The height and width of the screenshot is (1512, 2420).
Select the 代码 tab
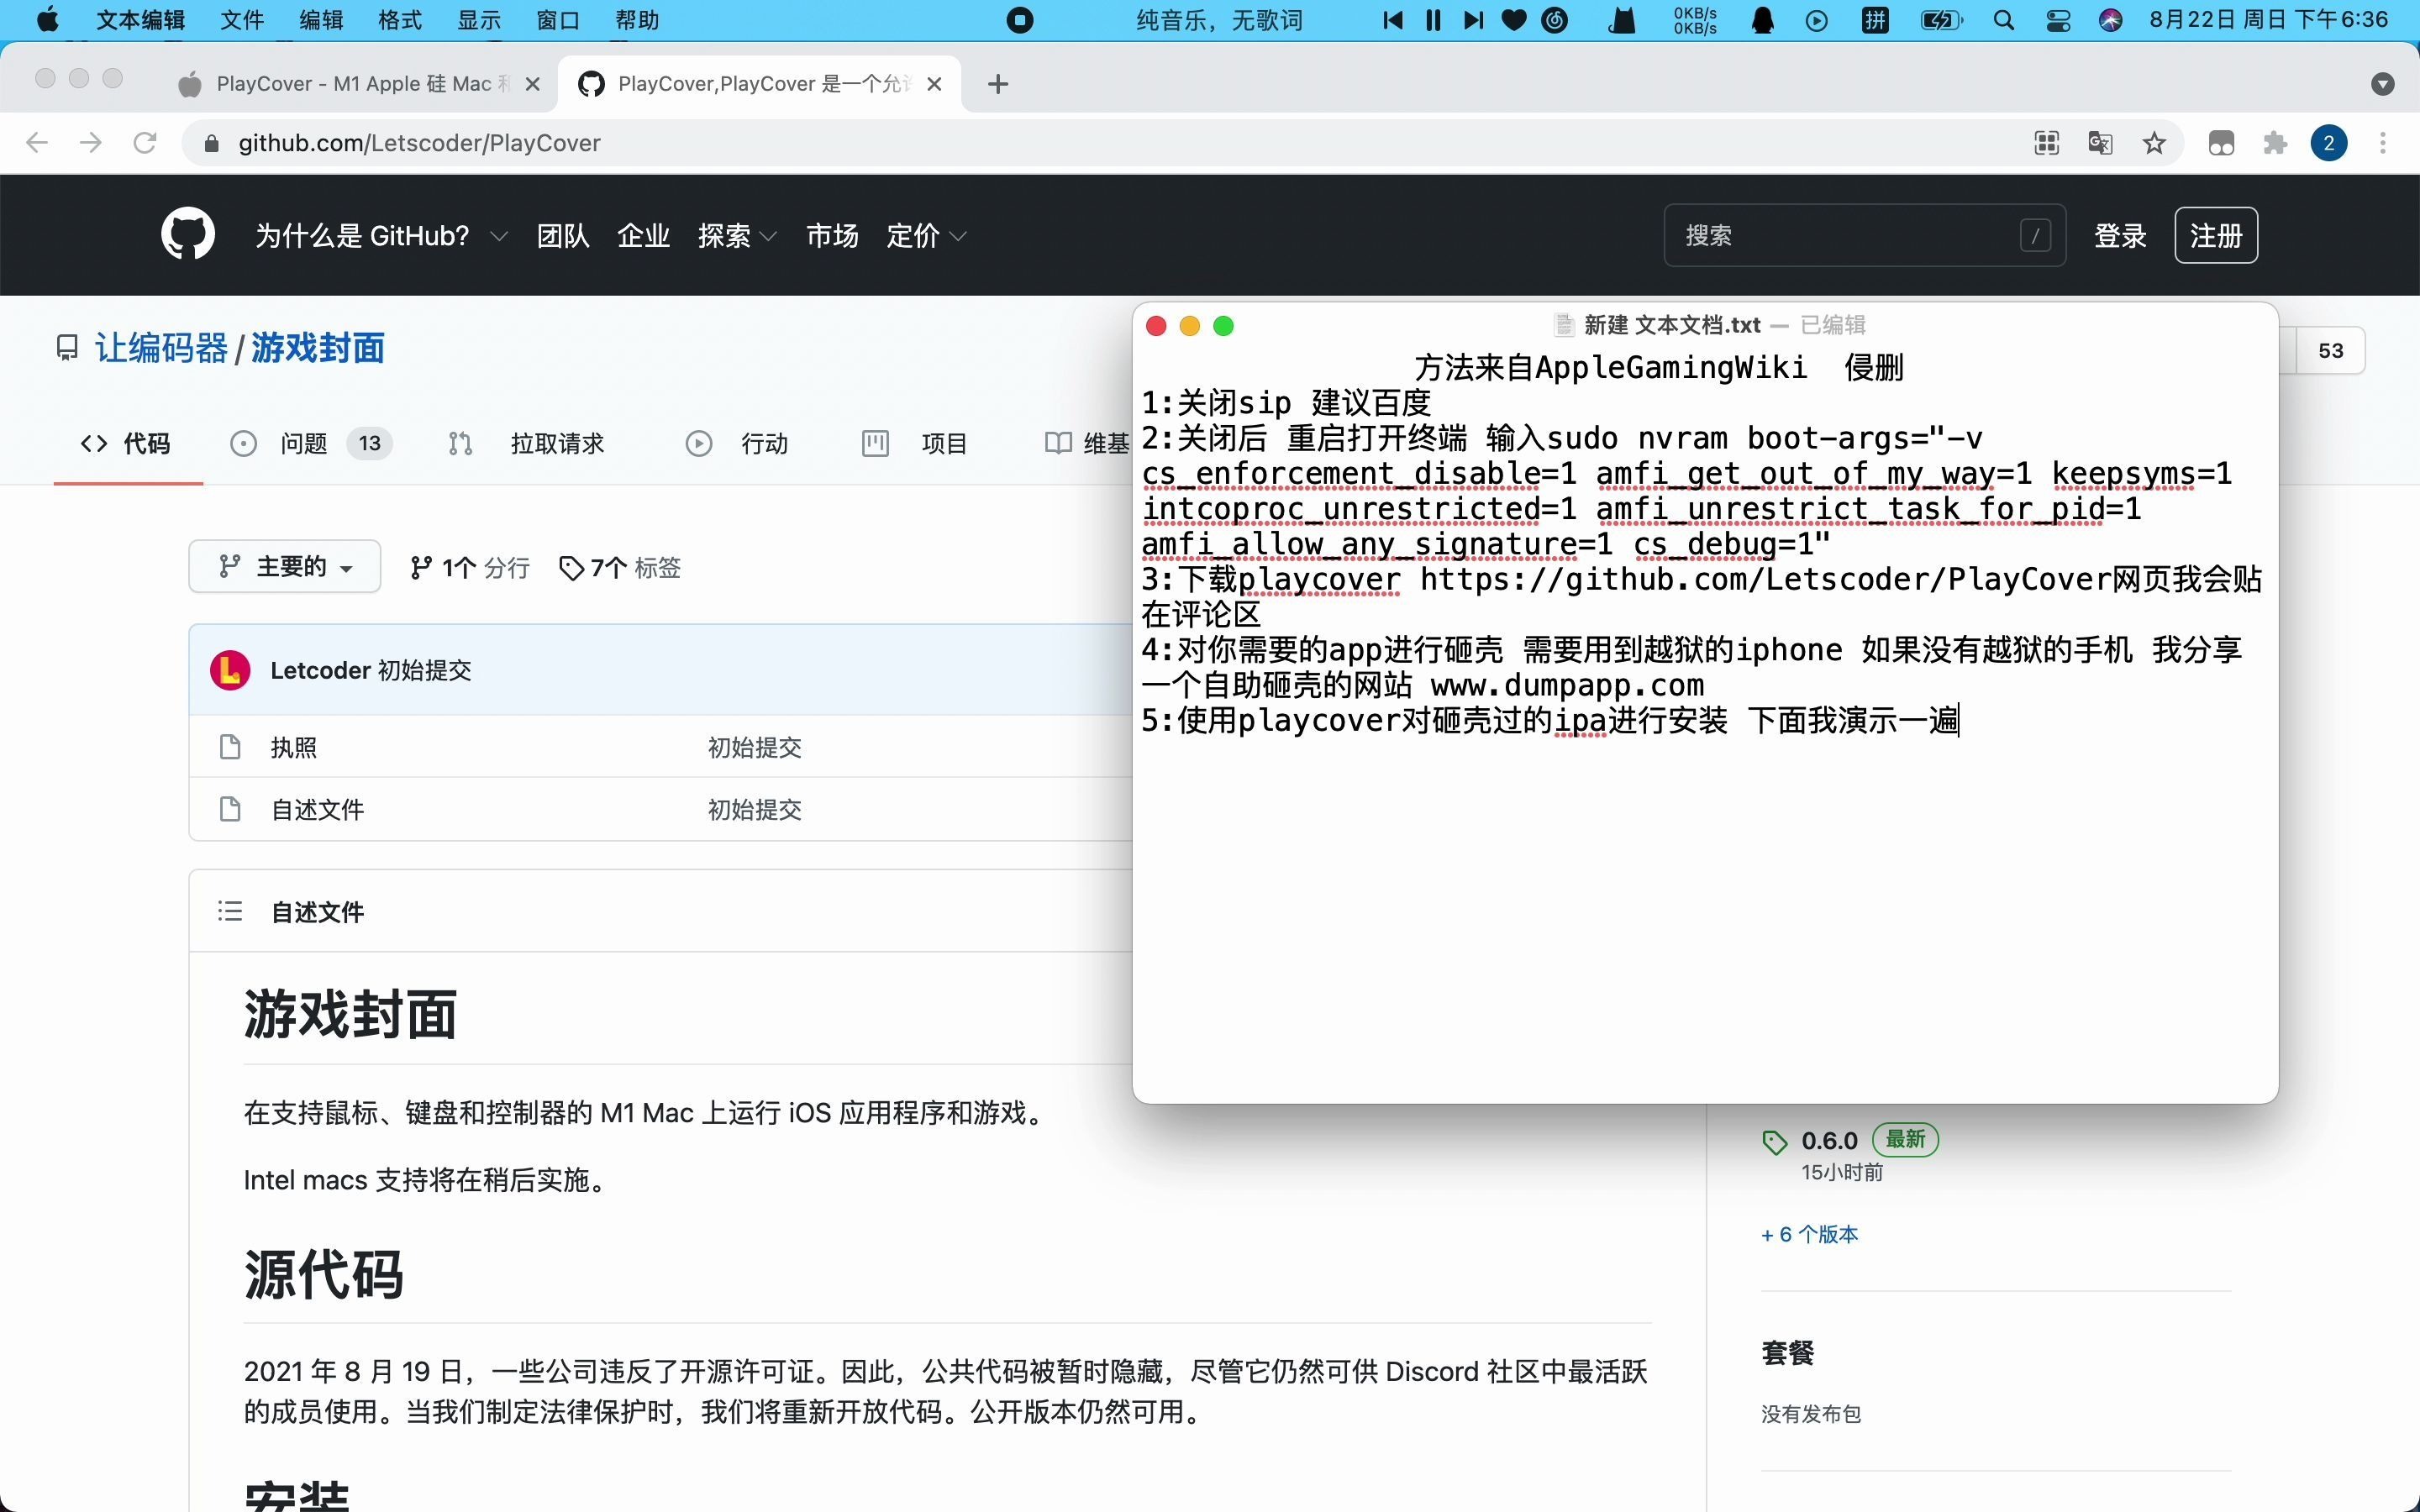click(x=127, y=443)
